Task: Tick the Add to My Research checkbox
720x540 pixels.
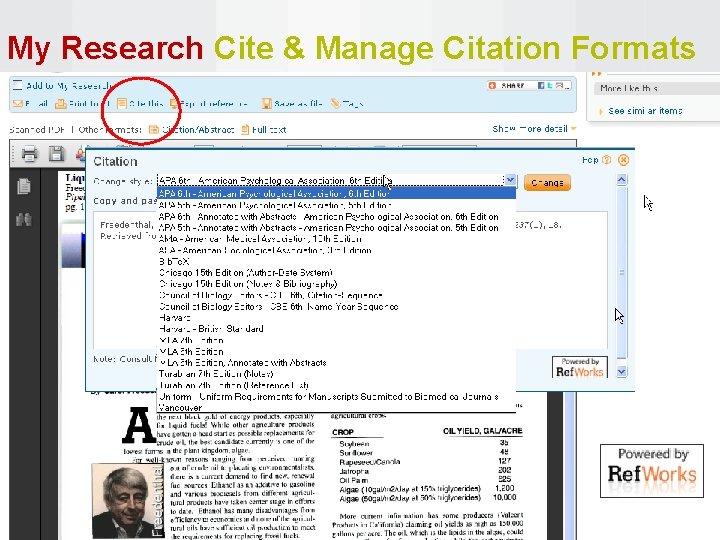Action: tap(17, 85)
